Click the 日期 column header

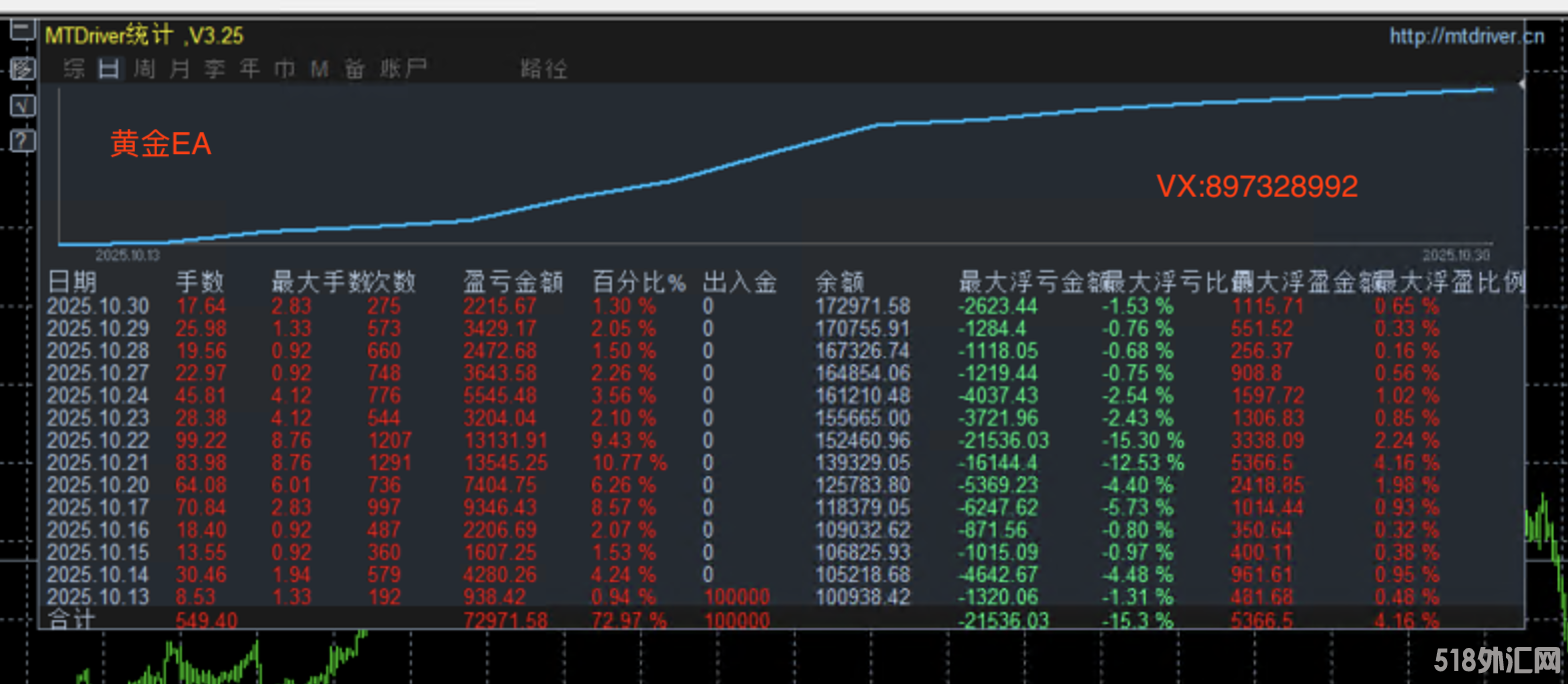(x=72, y=282)
